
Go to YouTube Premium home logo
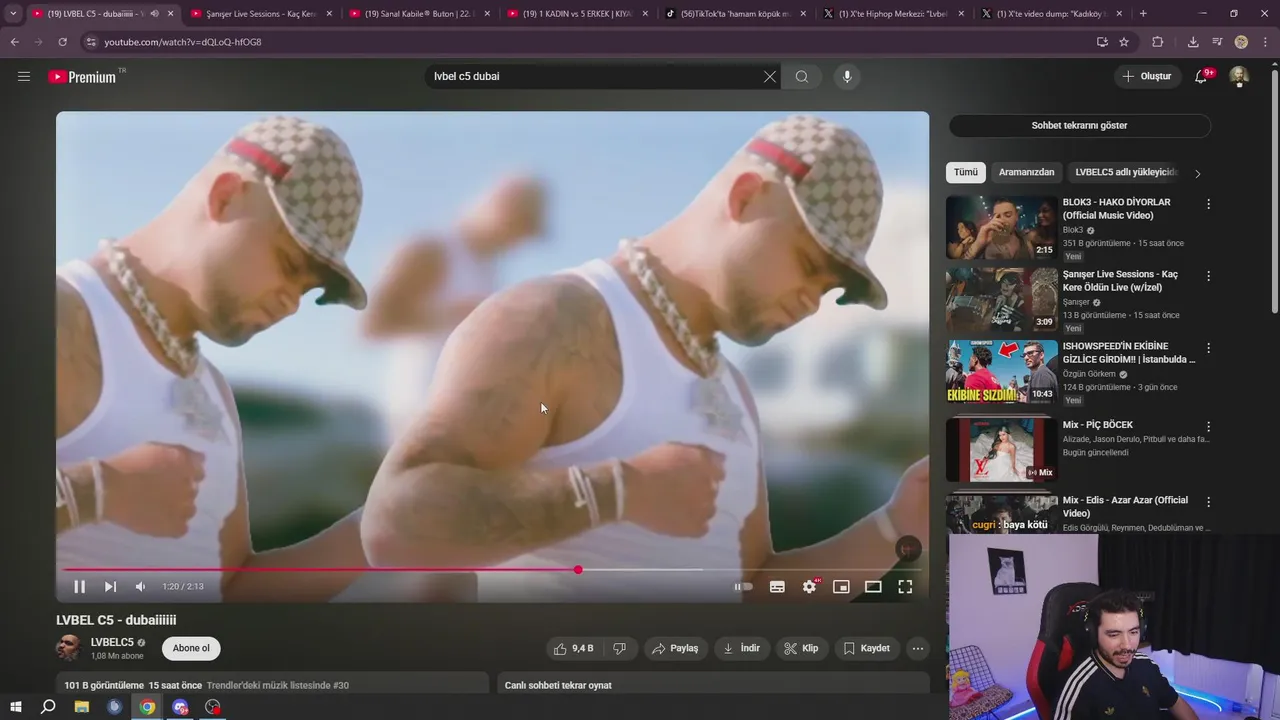pos(83,77)
